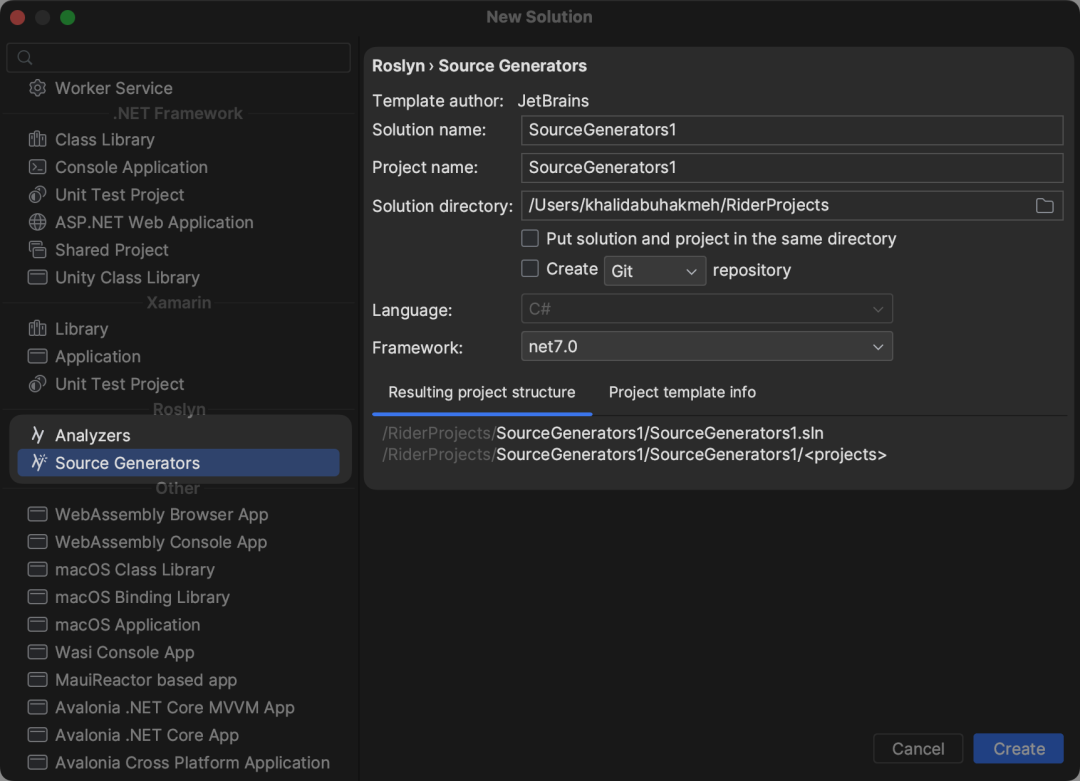Click the ASP.NET Web Application globe icon
1080x781 pixels.
[x=37, y=222]
